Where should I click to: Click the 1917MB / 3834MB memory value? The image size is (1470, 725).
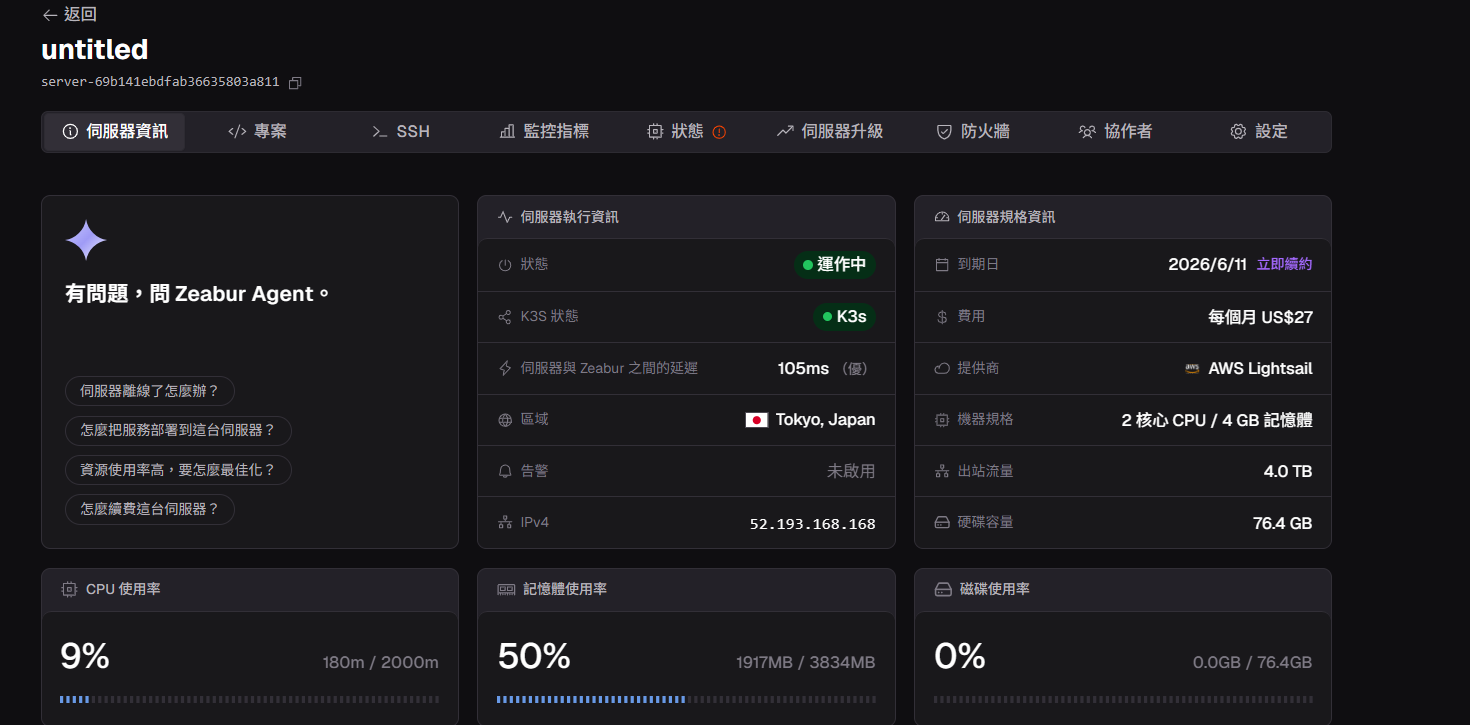click(x=806, y=662)
